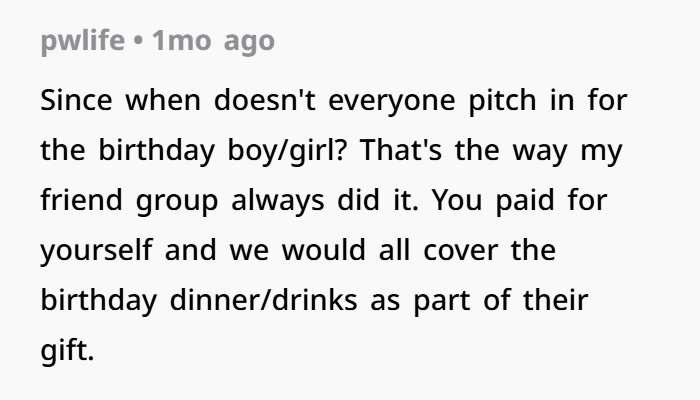700x400 pixels.
Task: Click the word group in the comment
Action: [x=177, y=202]
